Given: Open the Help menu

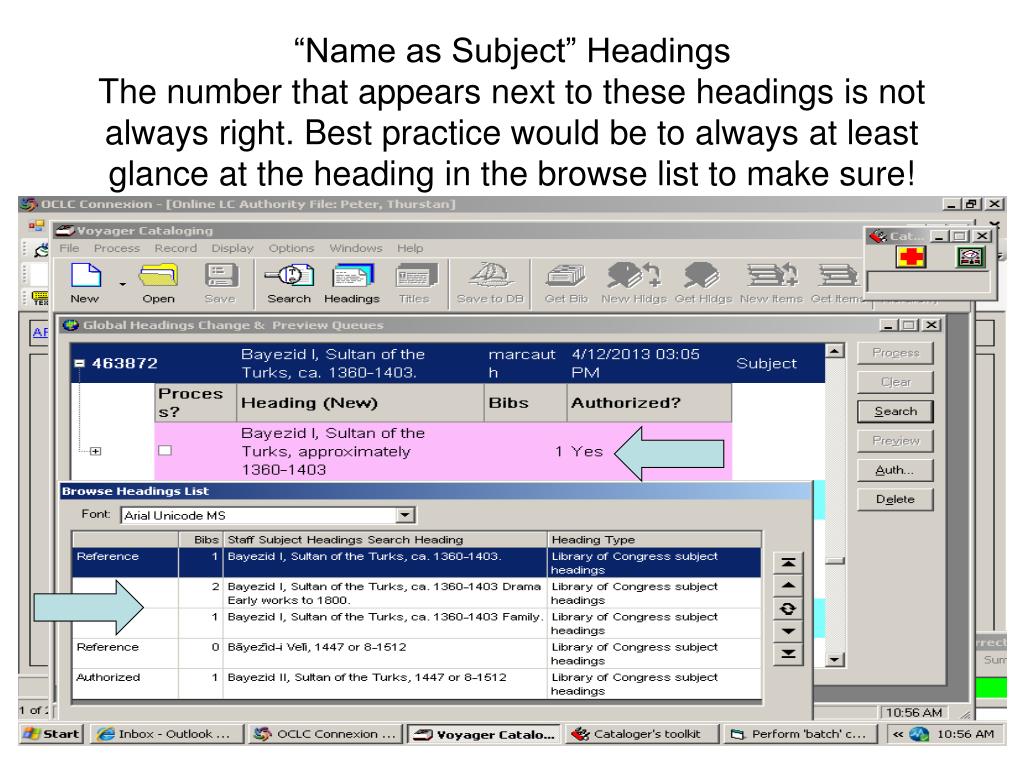Looking at the screenshot, I should [x=410, y=248].
